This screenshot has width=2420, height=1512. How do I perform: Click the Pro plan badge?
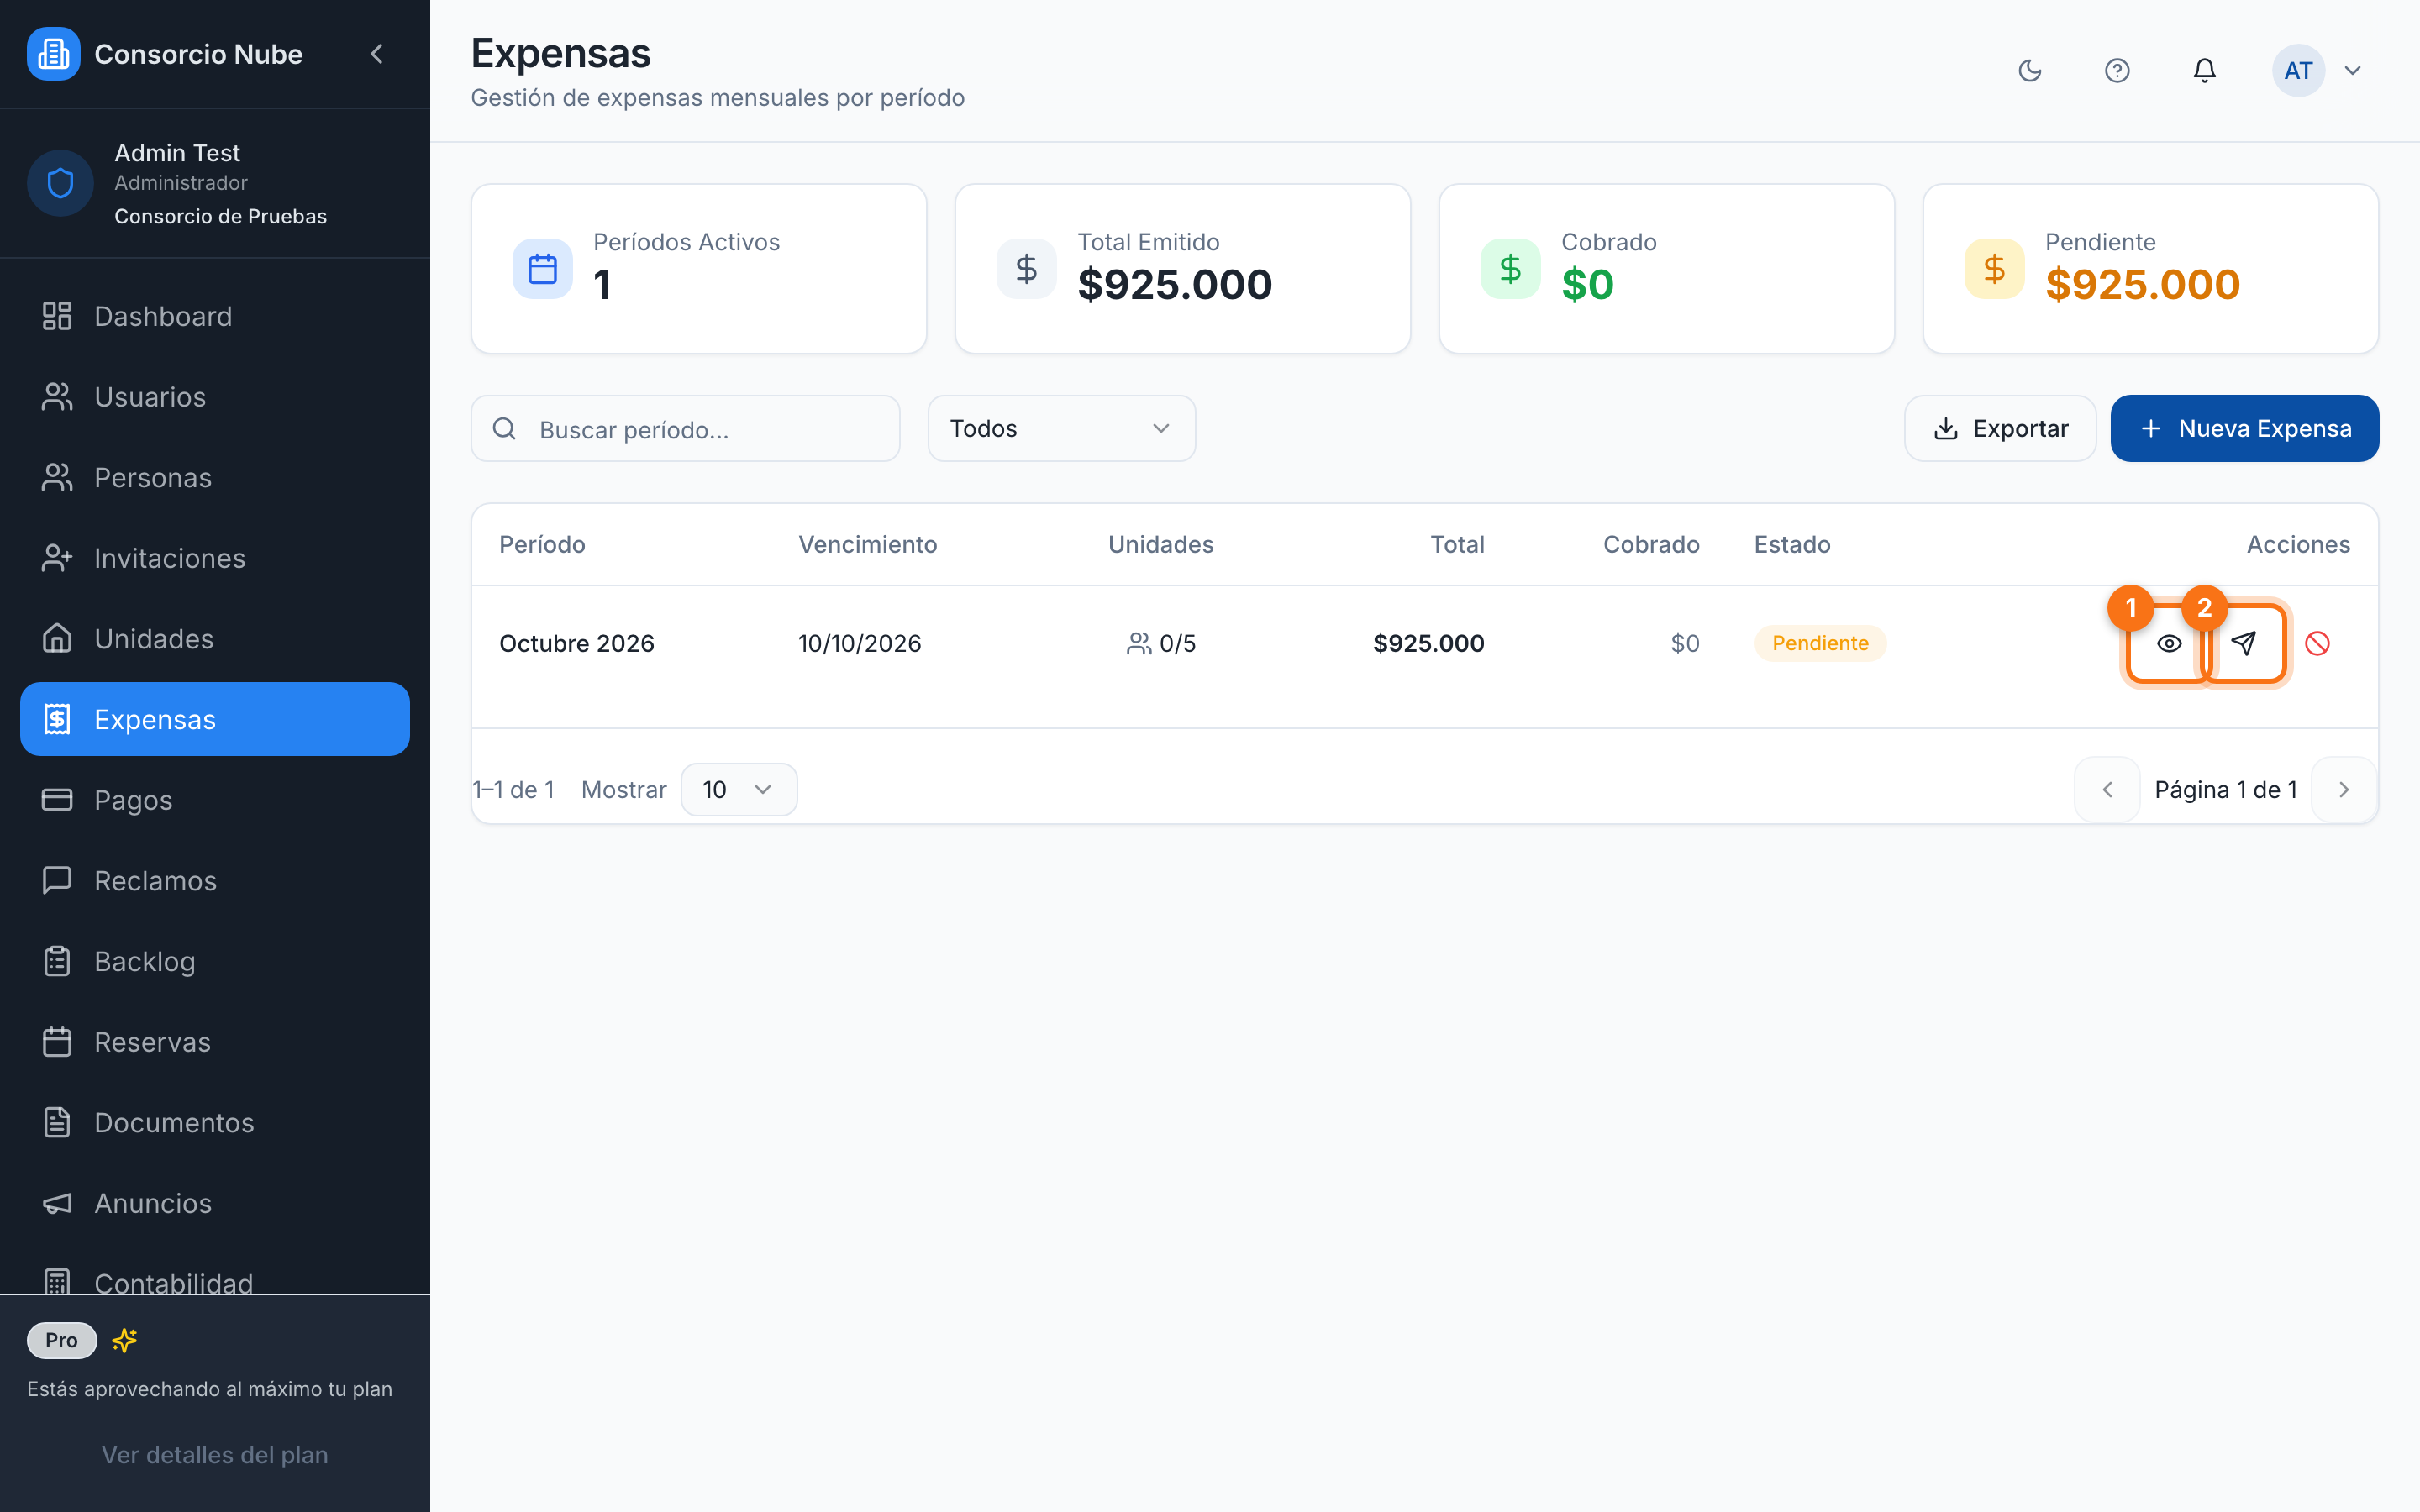(61, 1340)
